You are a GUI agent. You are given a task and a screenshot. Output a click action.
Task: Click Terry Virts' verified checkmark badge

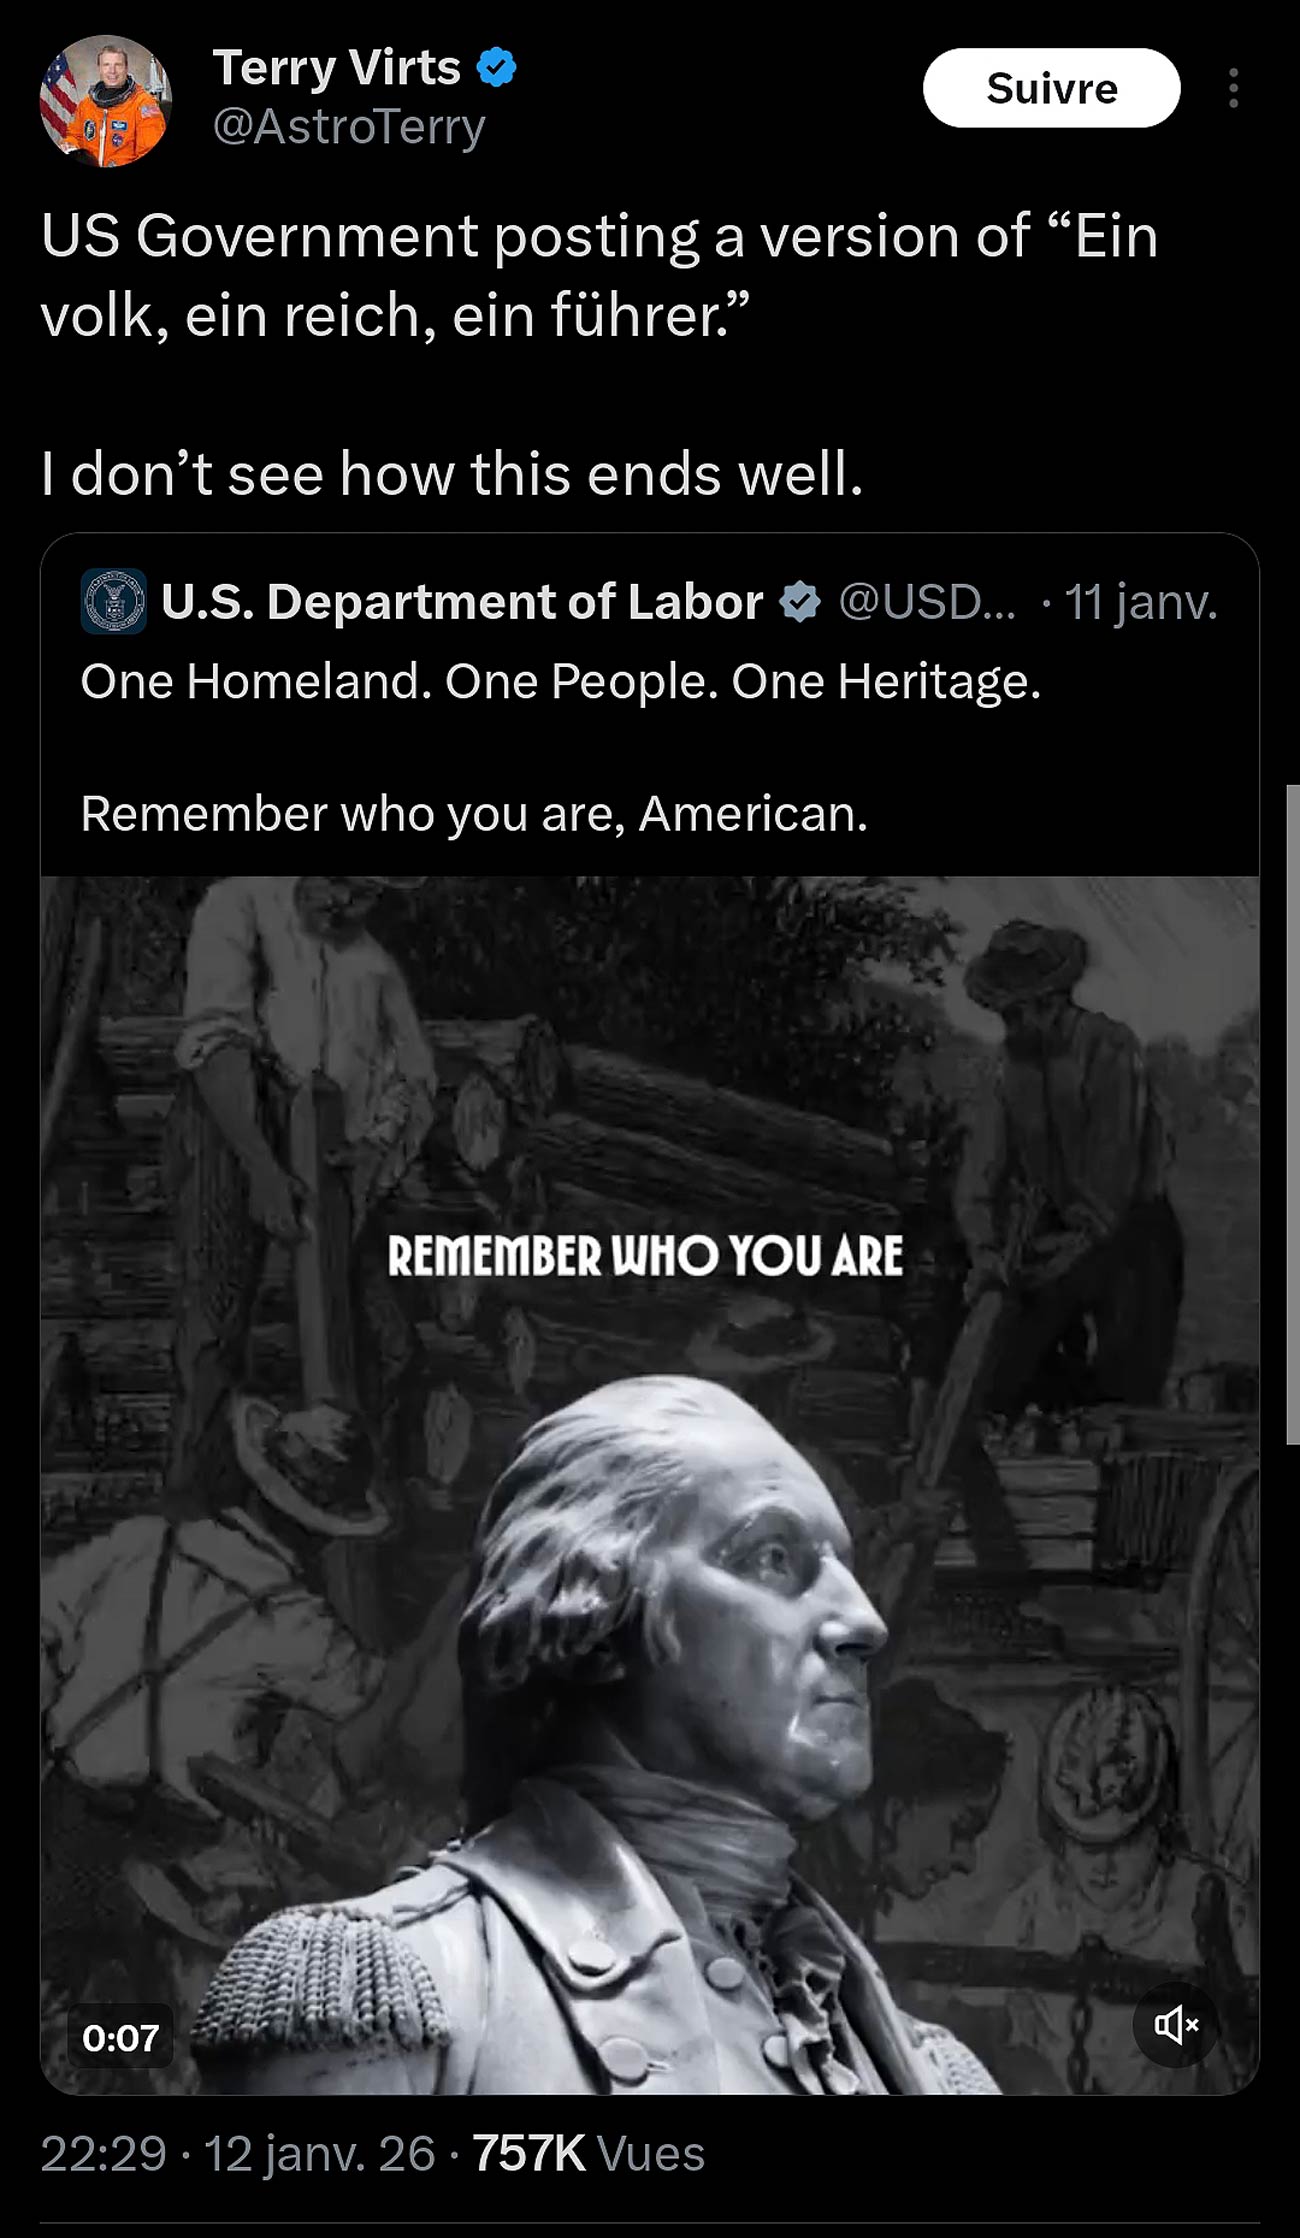(496, 67)
